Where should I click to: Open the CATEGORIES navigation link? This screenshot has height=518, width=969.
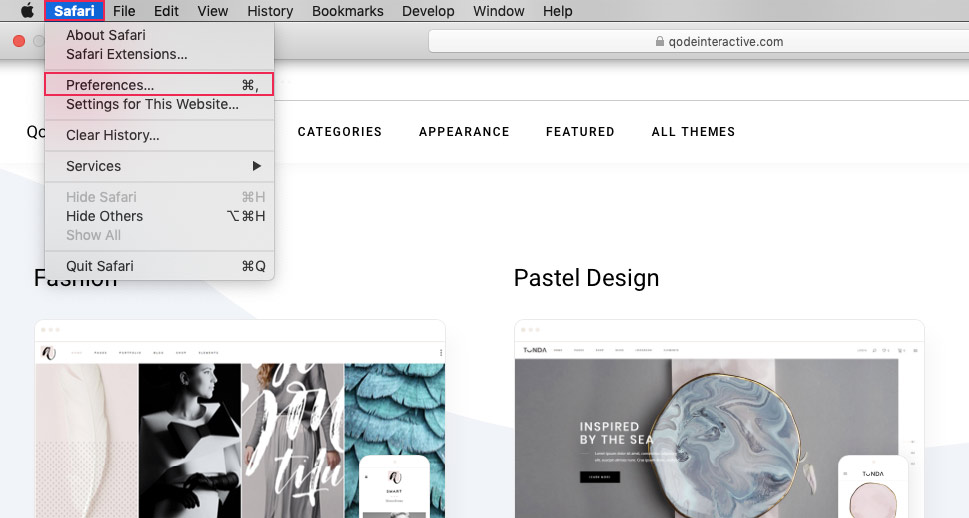[339, 132]
